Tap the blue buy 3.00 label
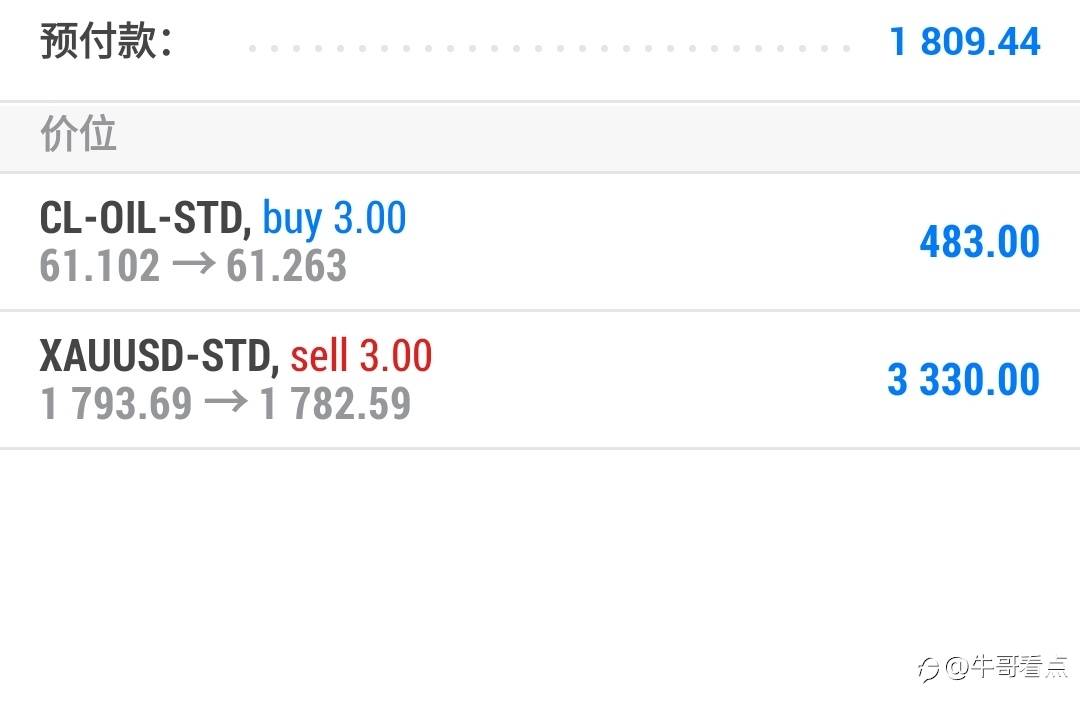Image resolution: width=1080 pixels, height=711 pixels. tap(334, 218)
